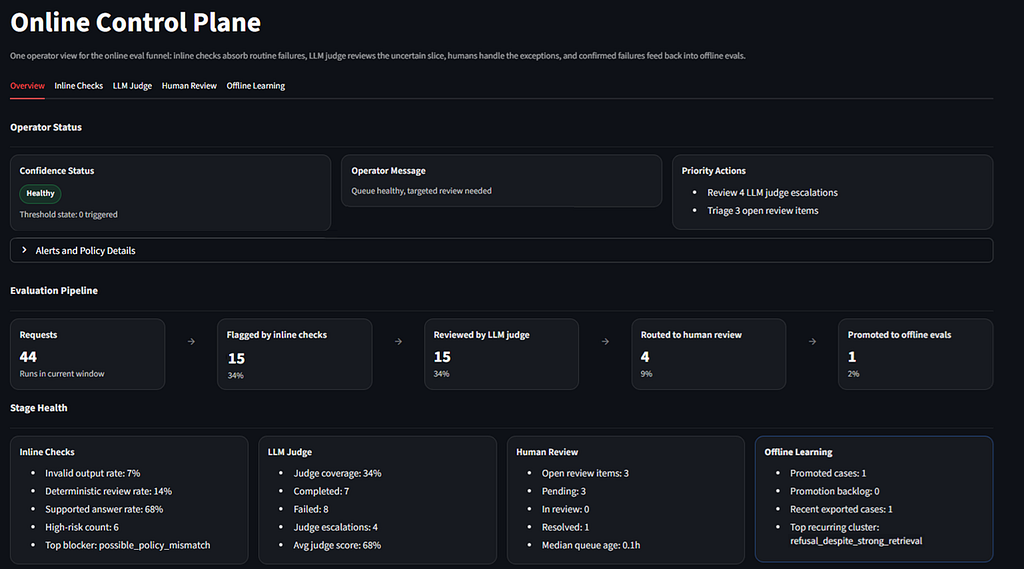The width and height of the screenshot is (1024, 569).
Task: Click the 'Inline Checks' stage health heading
Action: point(47,452)
